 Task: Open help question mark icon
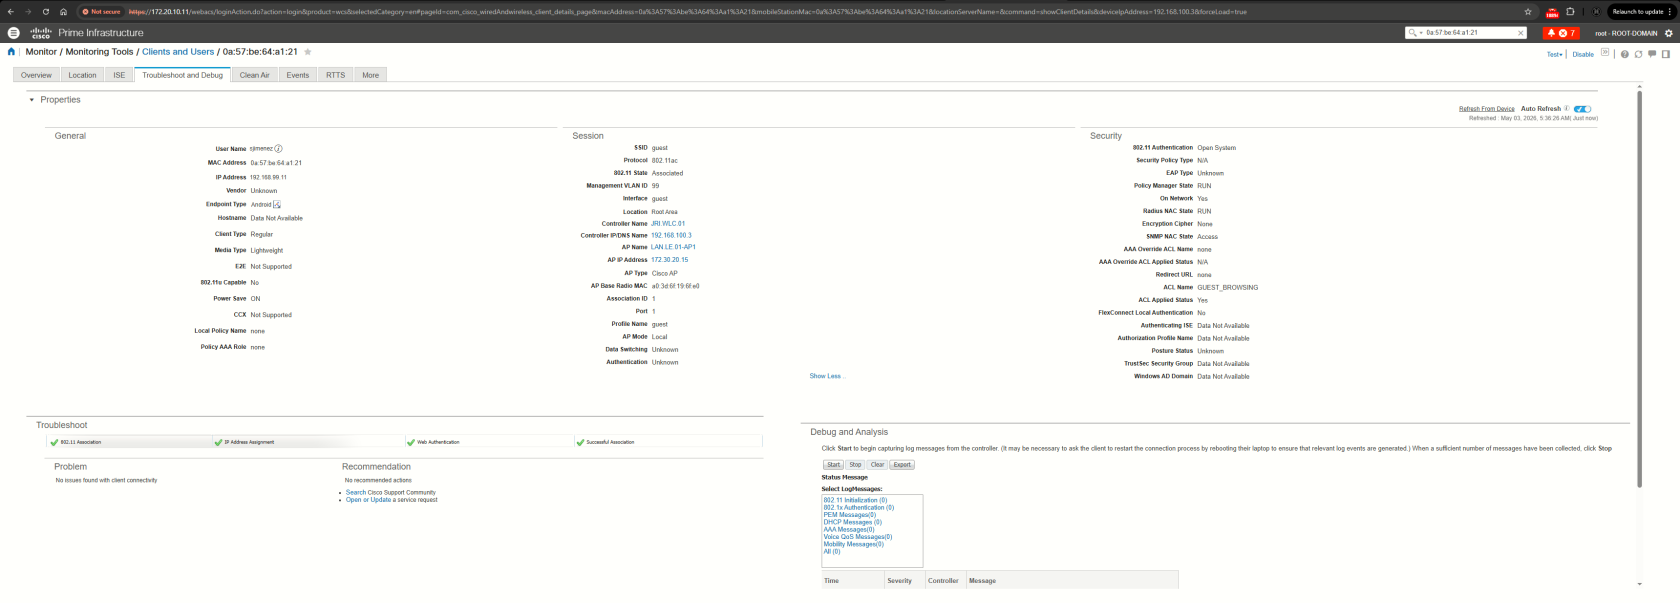click(x=1625, y=54)
